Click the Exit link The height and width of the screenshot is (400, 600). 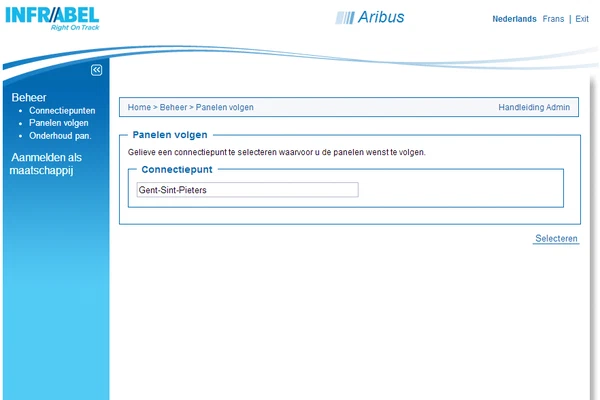coord(582,19)
